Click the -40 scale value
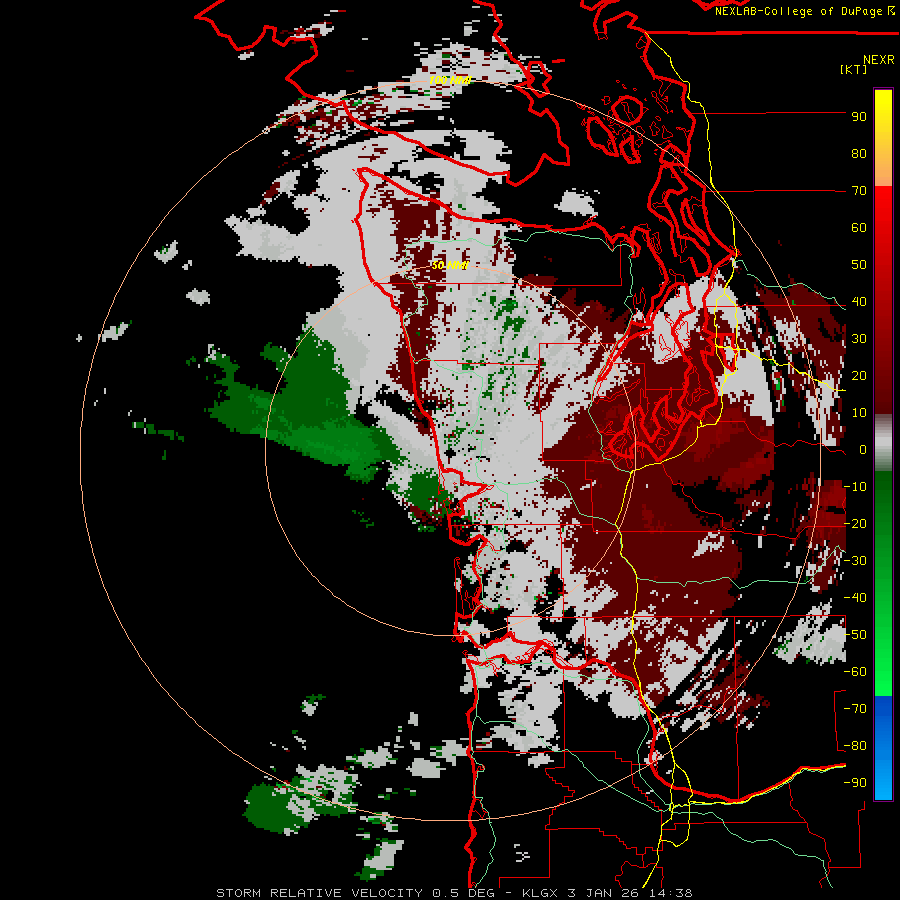Image resolution: width=900 pixels, height=900 pixels. [x=855, y=598]
